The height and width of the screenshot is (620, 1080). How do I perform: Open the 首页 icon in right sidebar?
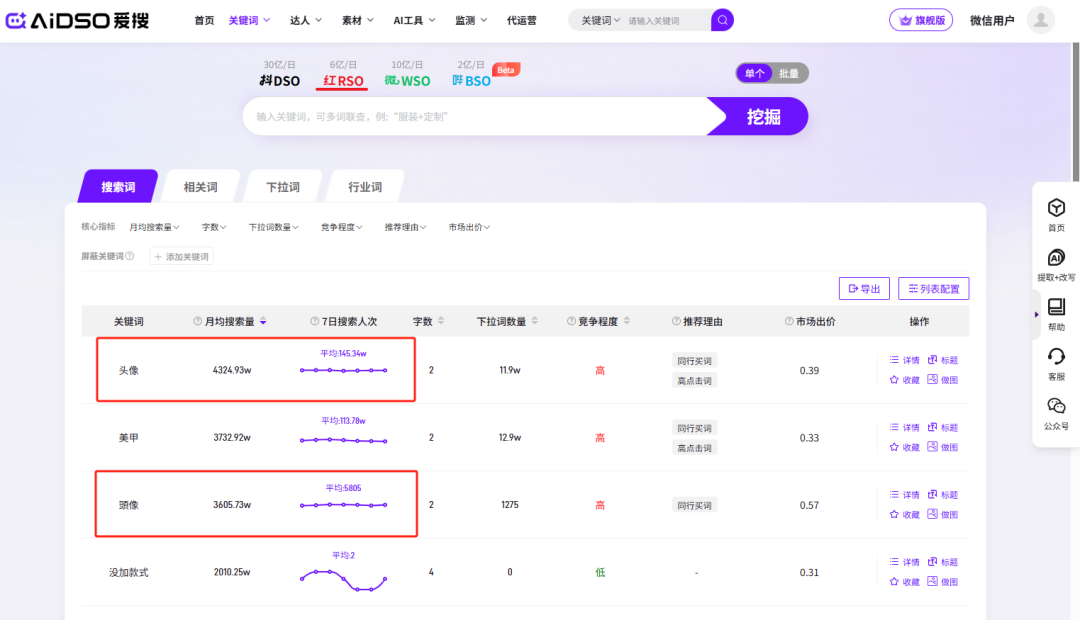(x=1056, y=208)
